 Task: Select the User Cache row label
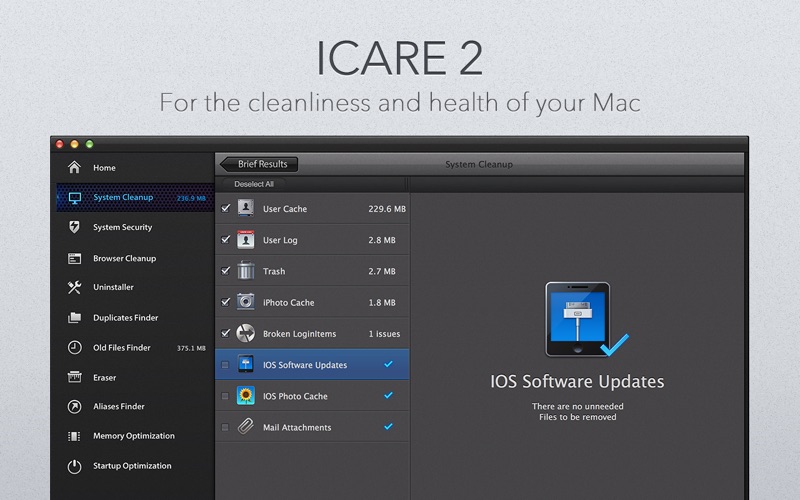click(x=285, y=209)
